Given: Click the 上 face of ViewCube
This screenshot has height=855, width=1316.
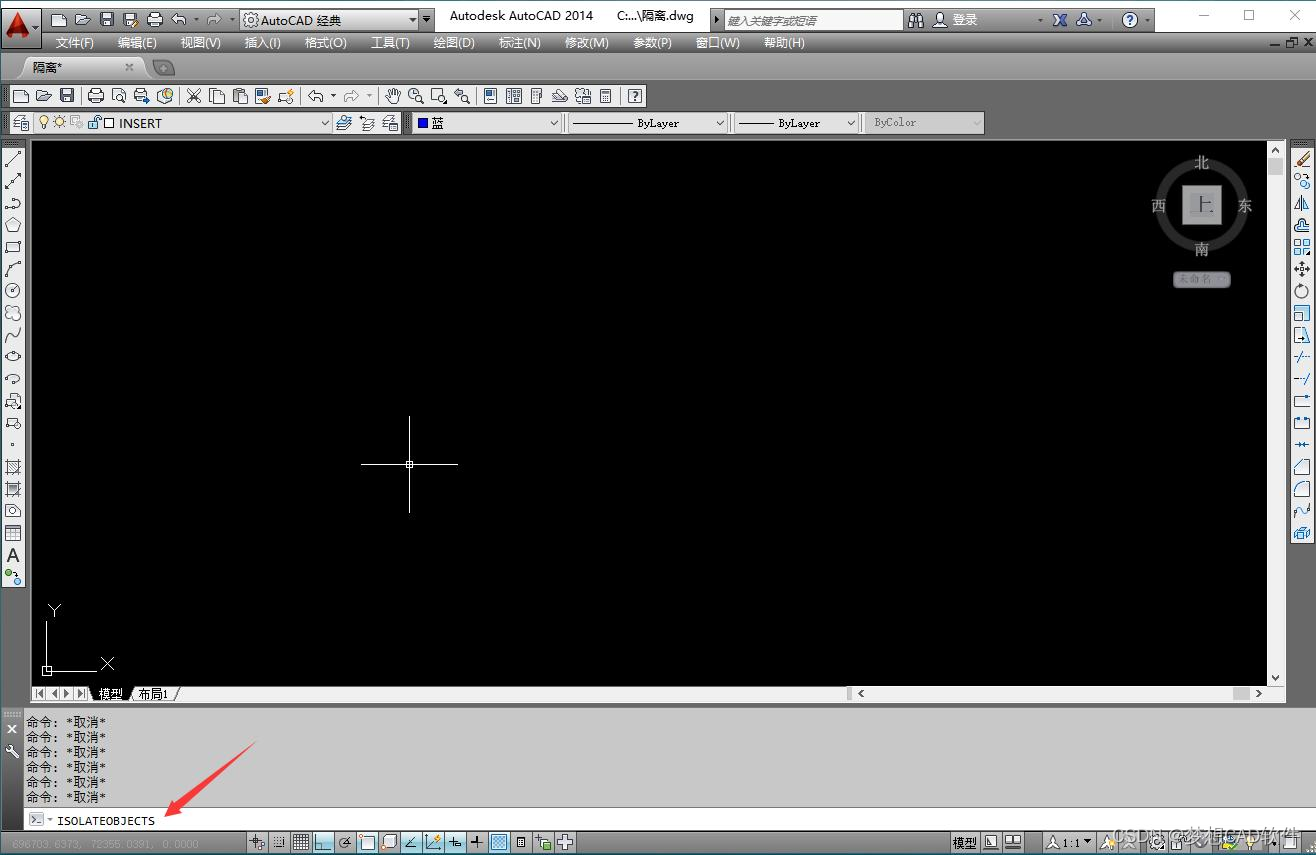Looking at the screenshot, I should click(x=1202, y=206).
